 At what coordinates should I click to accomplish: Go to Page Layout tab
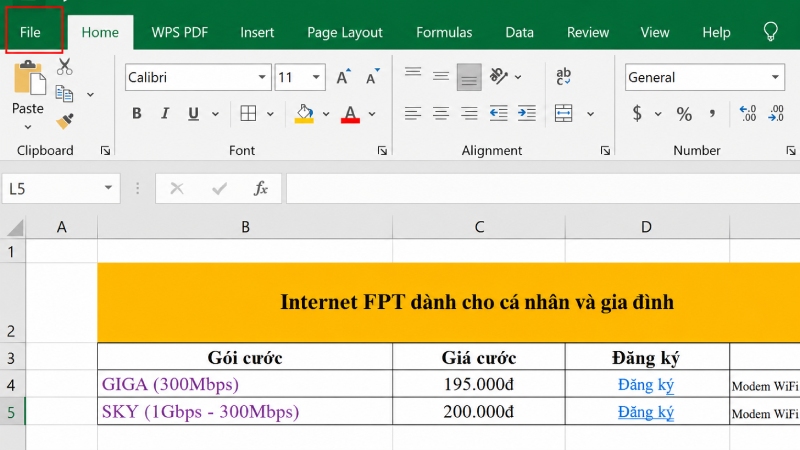pyautogui.click(x=344, y=33)
